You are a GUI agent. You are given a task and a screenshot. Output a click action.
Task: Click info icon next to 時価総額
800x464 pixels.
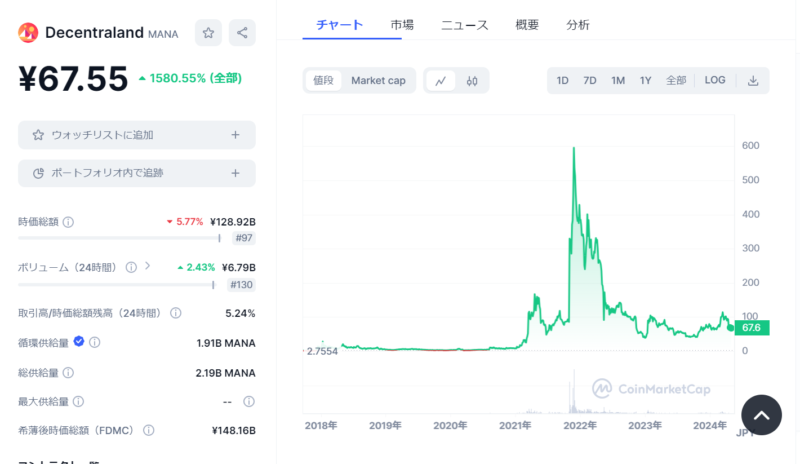(68, 222)
